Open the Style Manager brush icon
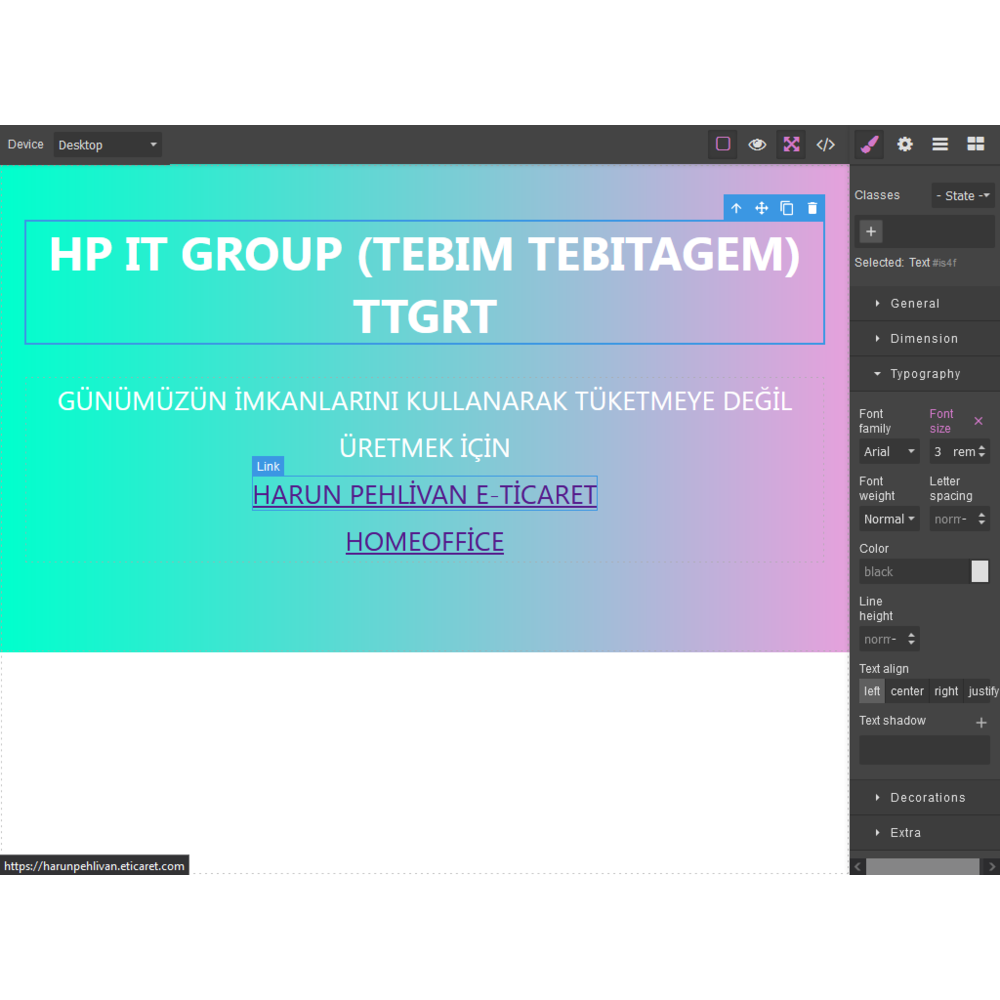 coord(870,144)
